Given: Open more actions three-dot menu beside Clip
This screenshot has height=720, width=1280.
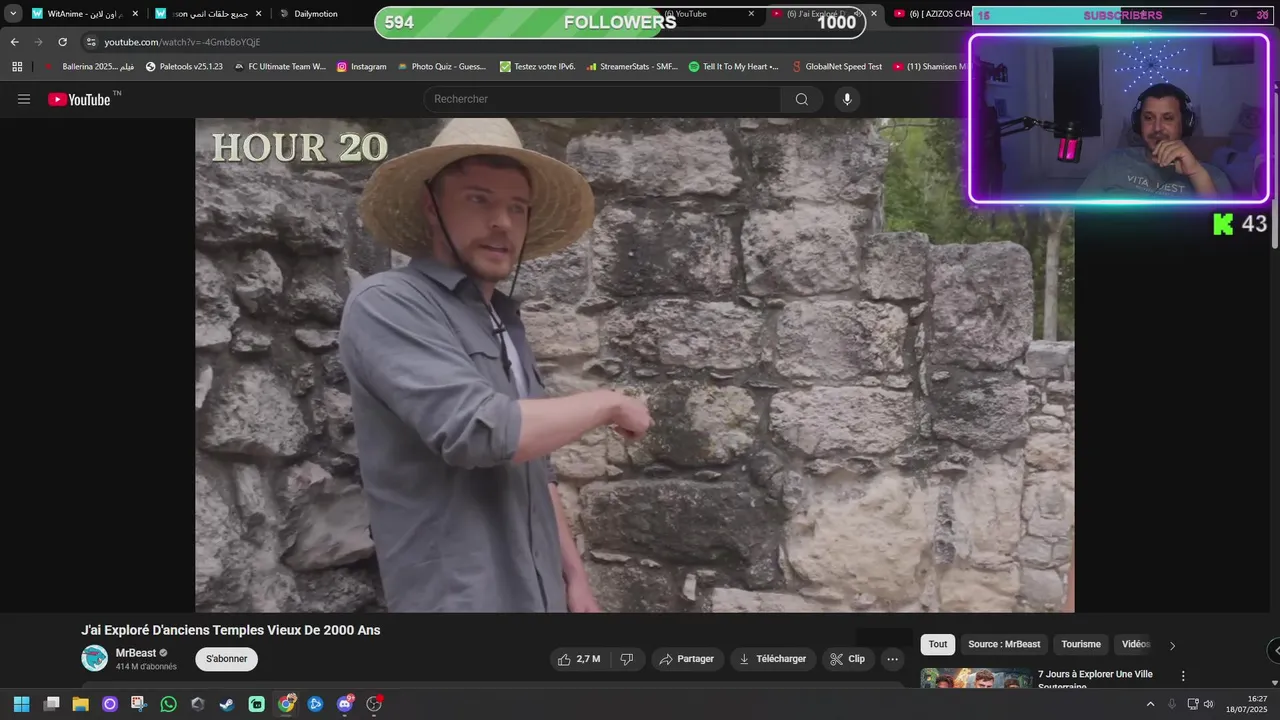Looking at the screenshot, I should 893,659.
